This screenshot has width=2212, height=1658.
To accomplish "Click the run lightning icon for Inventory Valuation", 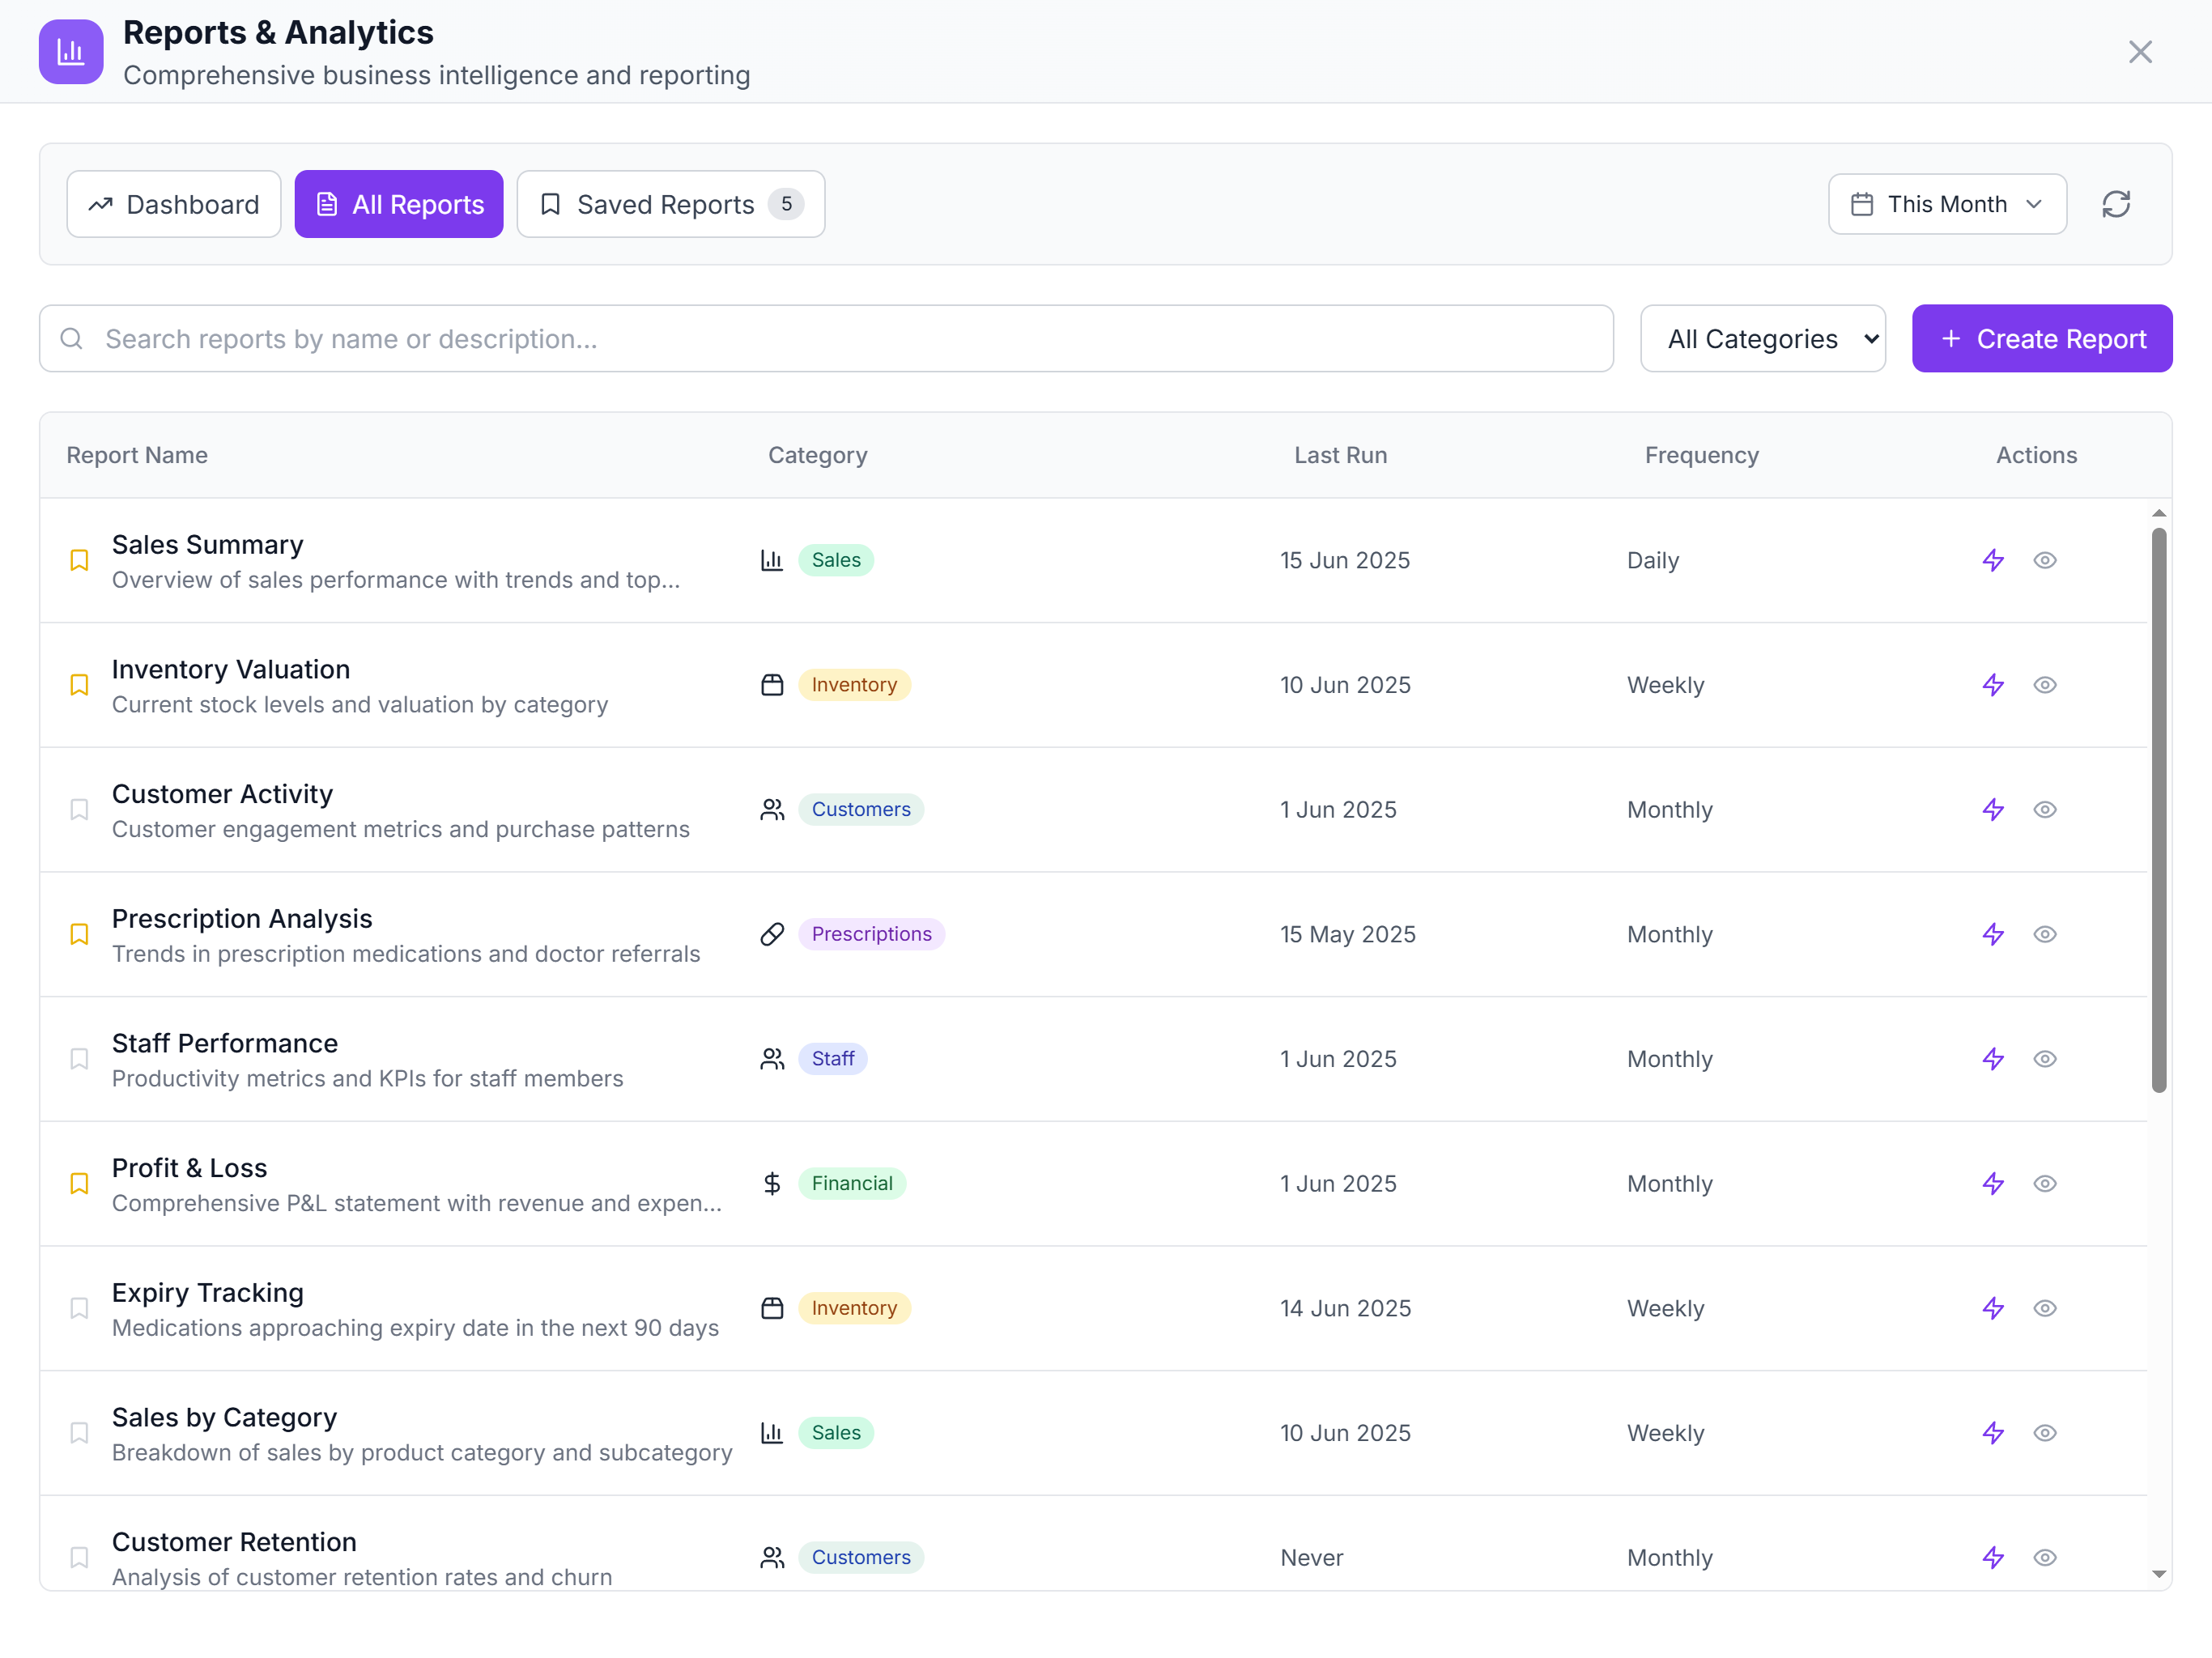I will (x=1992, y=685).
